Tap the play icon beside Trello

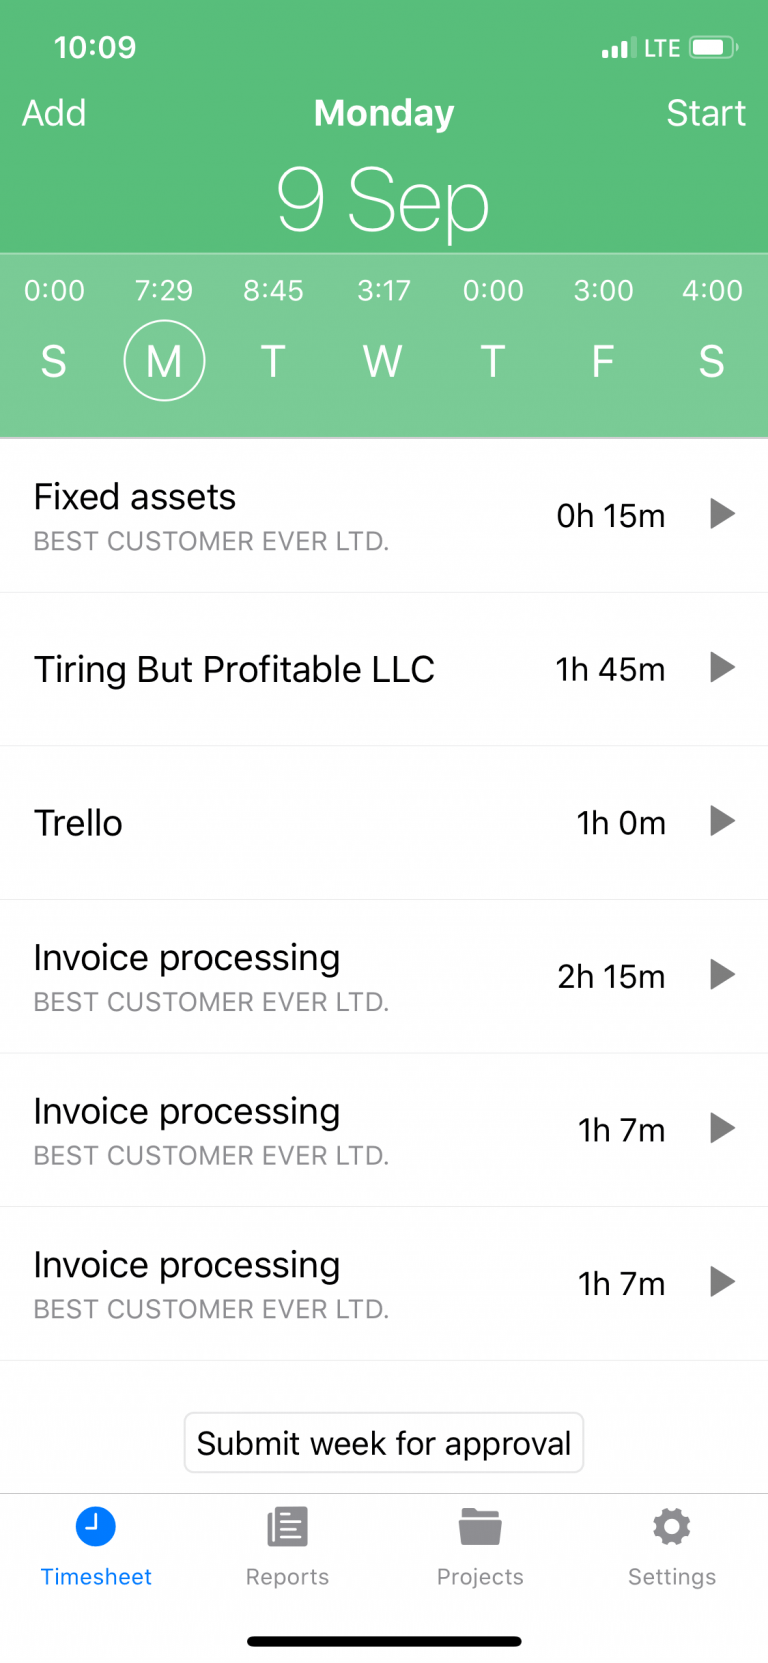[722, 821]
